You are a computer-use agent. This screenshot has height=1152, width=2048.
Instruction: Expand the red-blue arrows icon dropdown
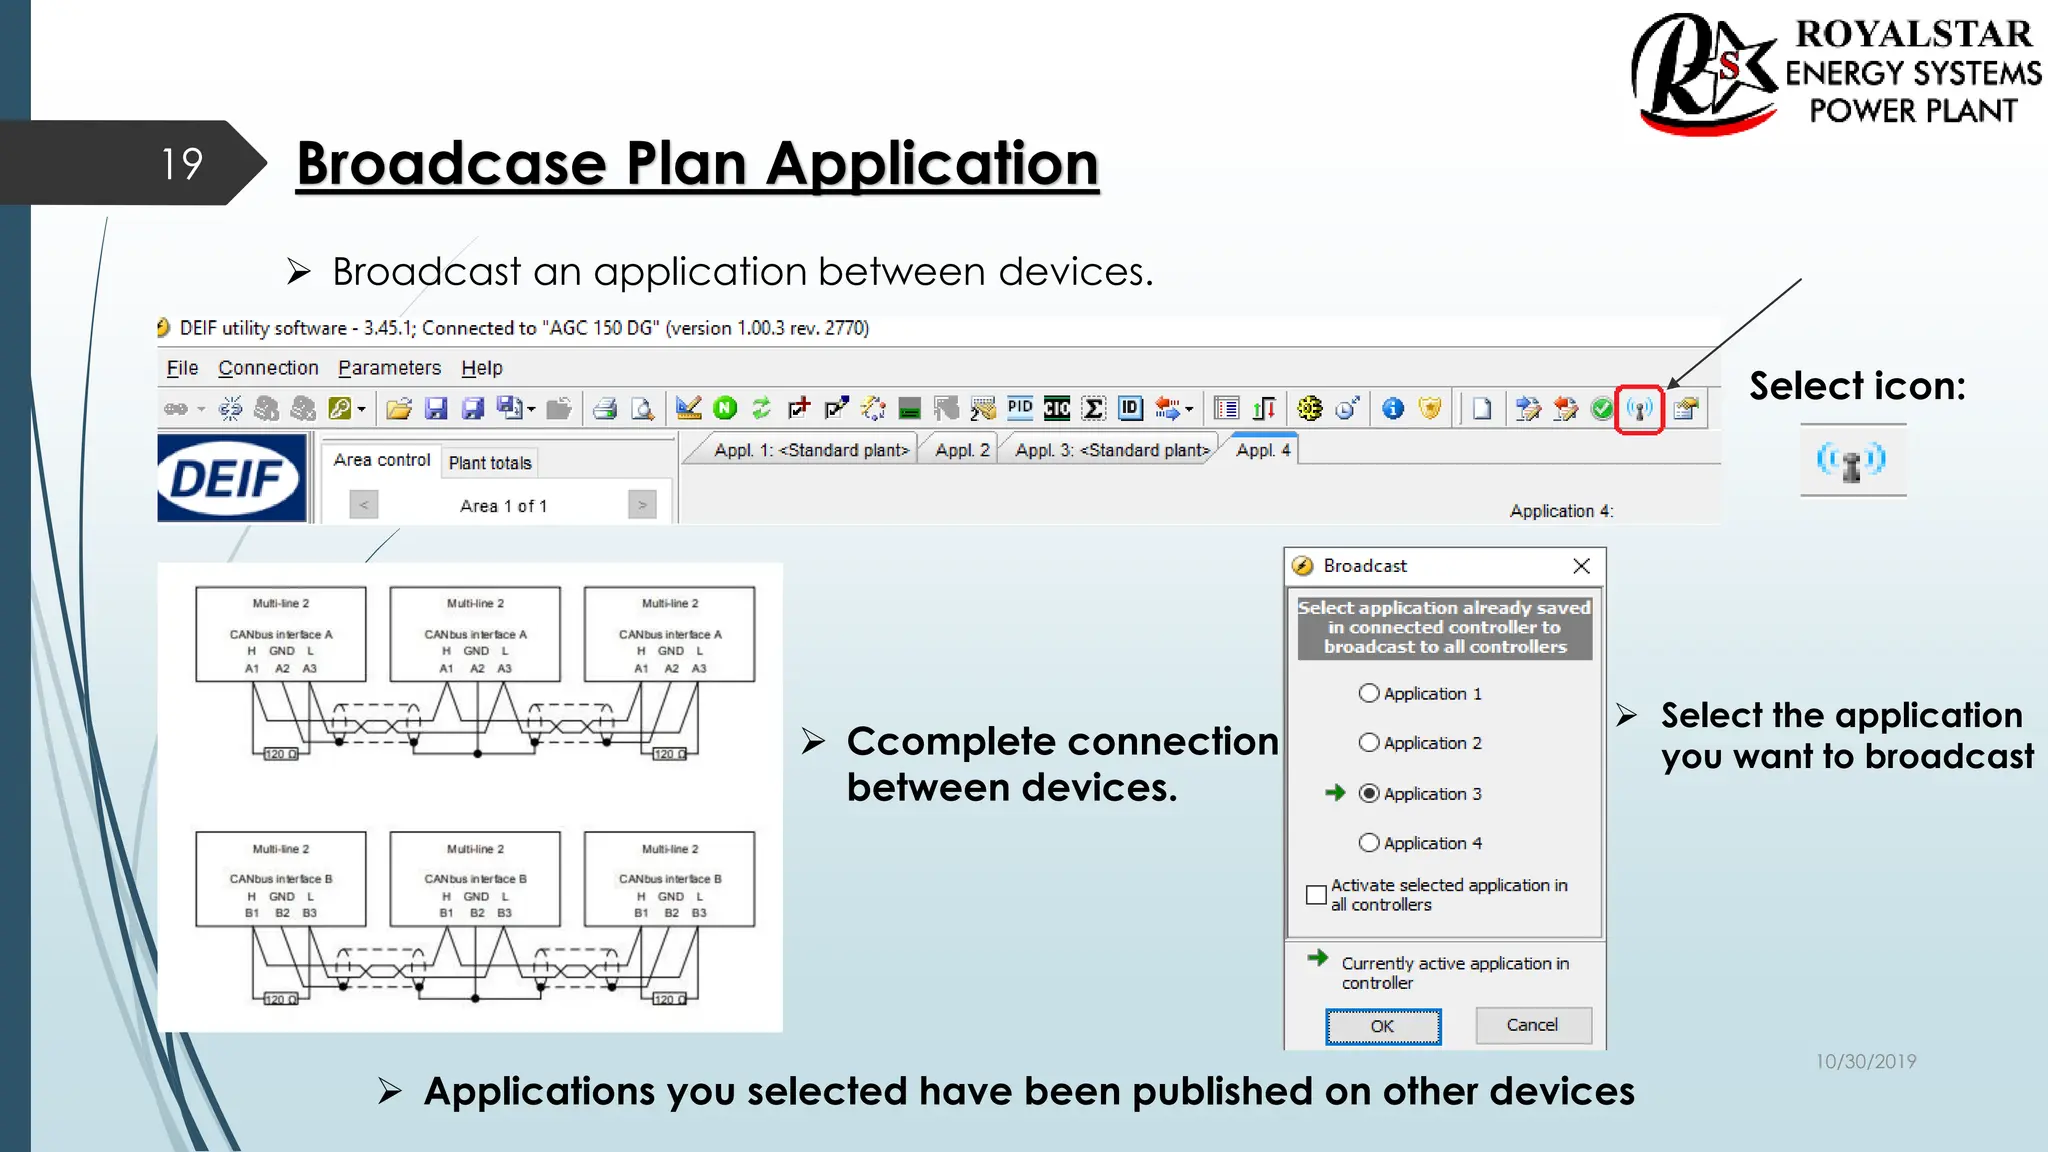coord(1189,409)
